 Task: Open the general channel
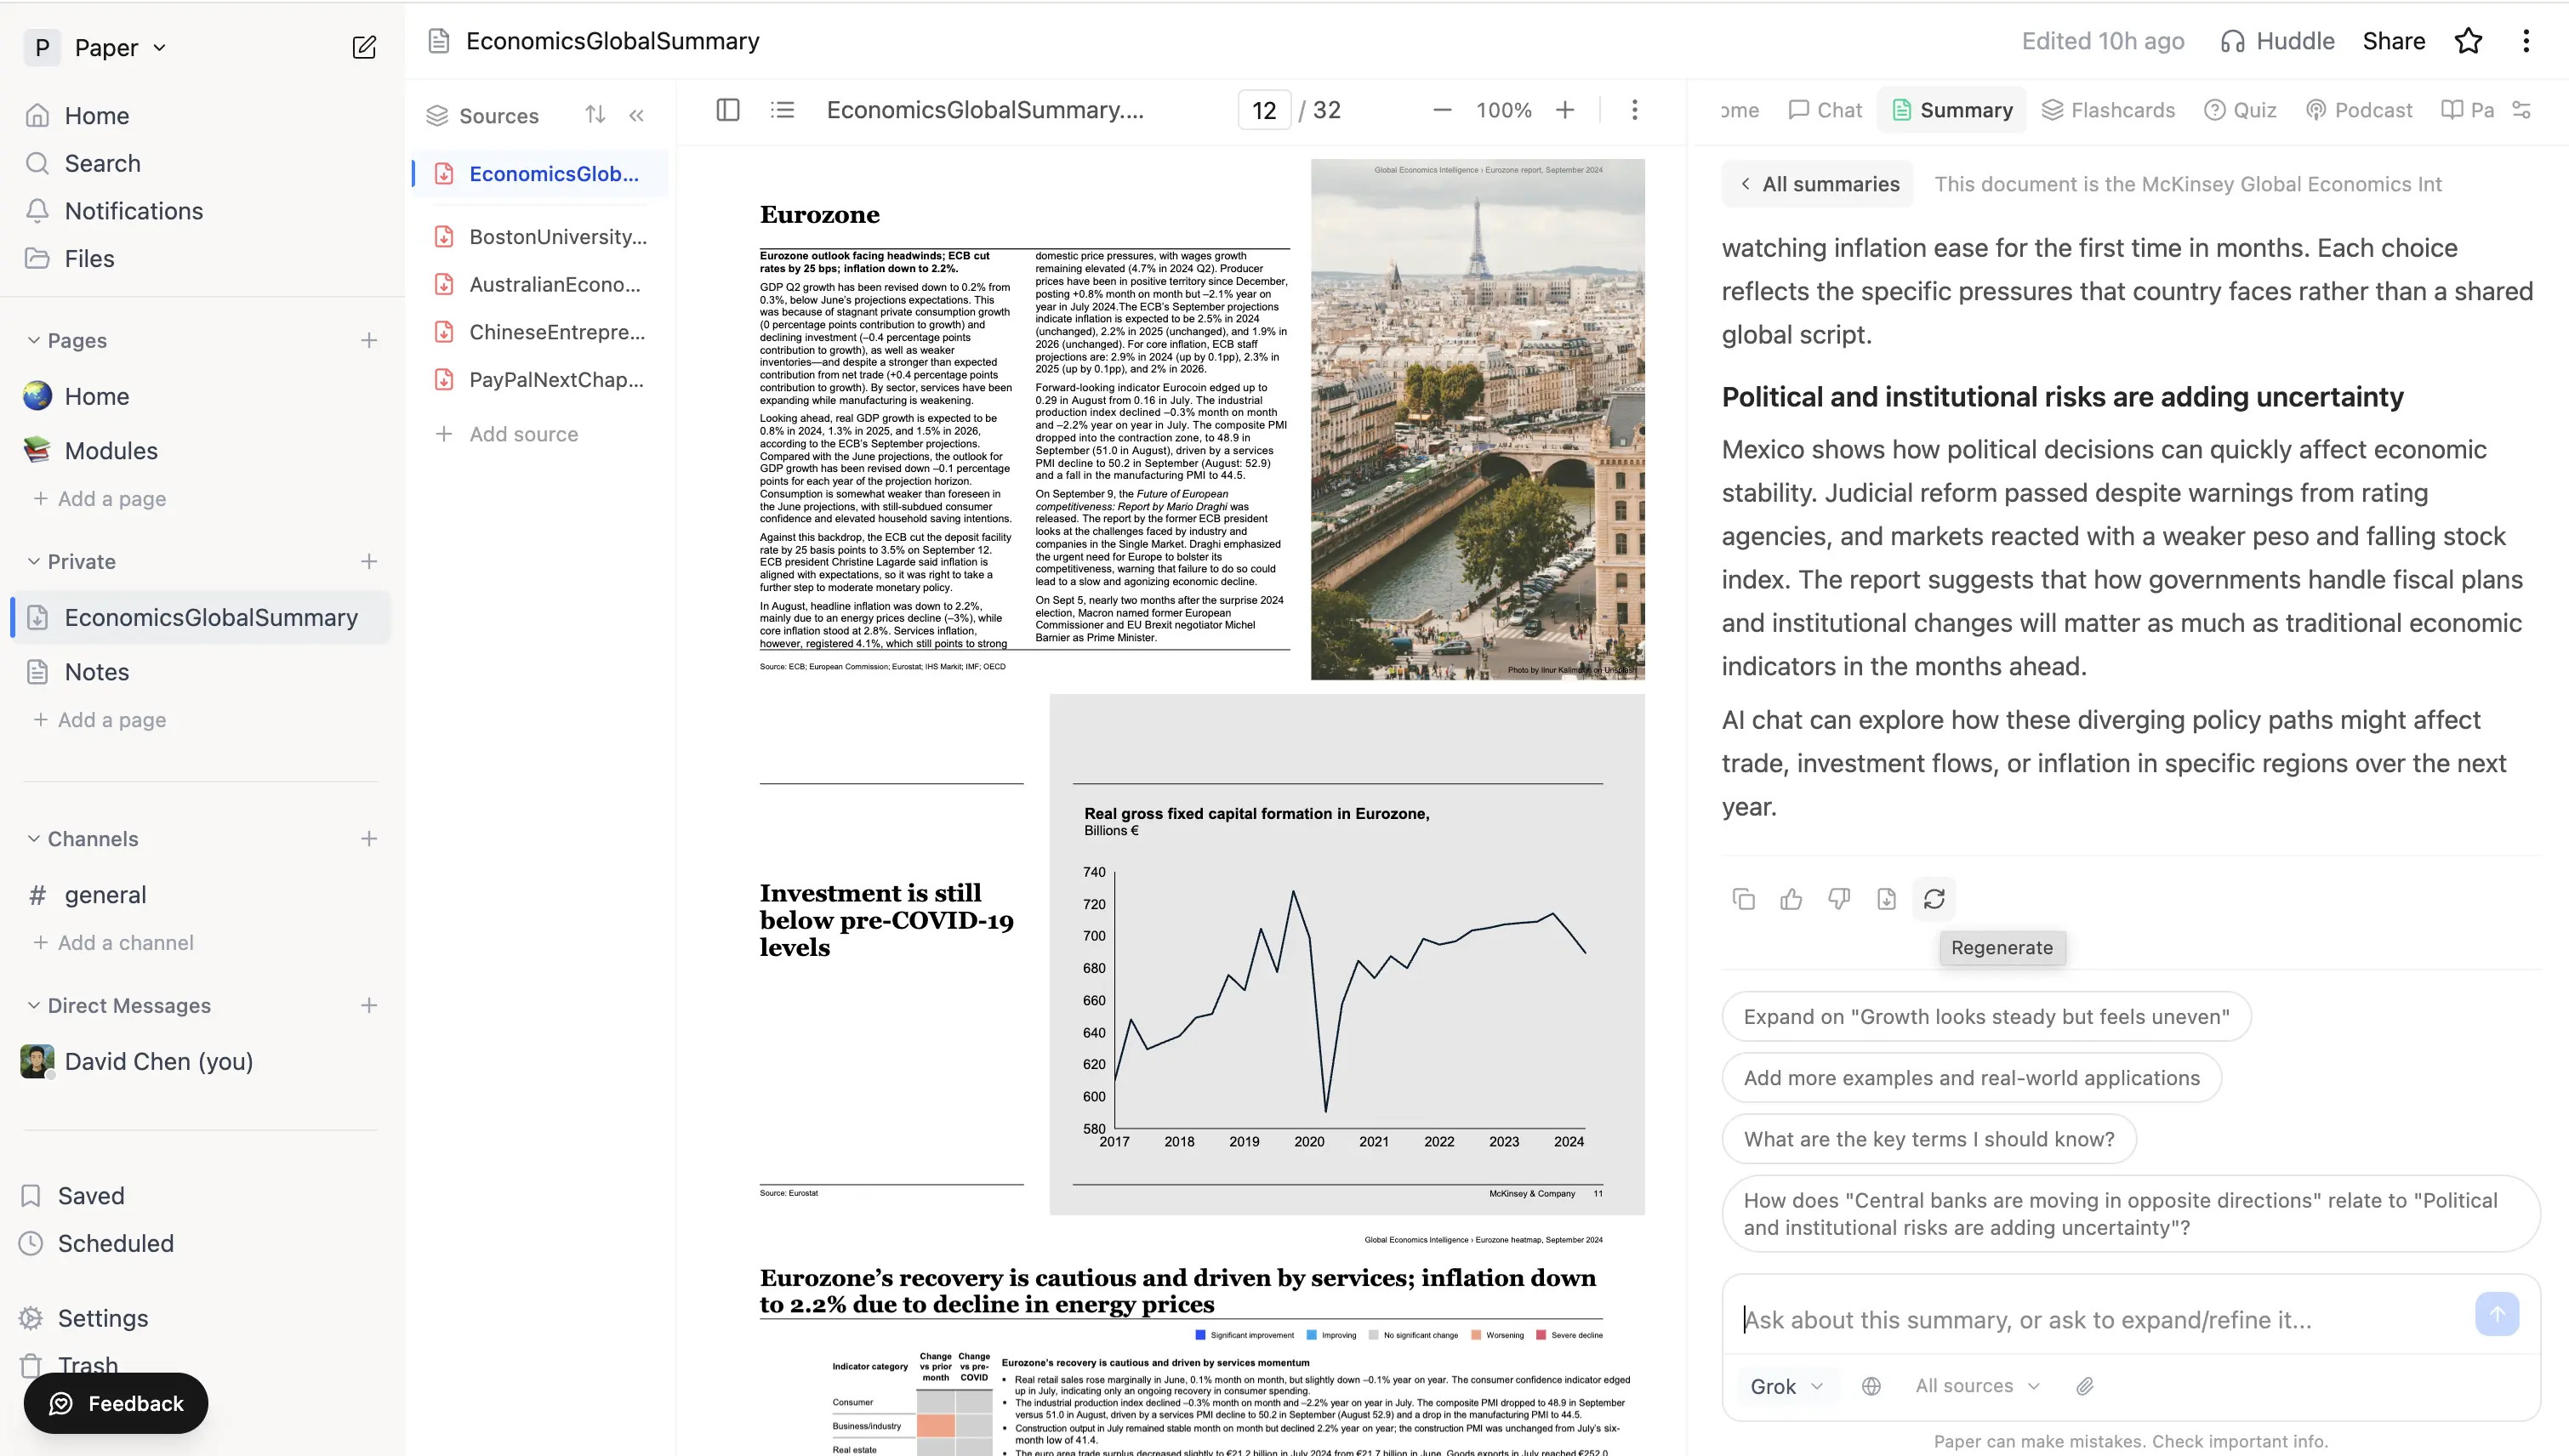[x=88, y=895]
